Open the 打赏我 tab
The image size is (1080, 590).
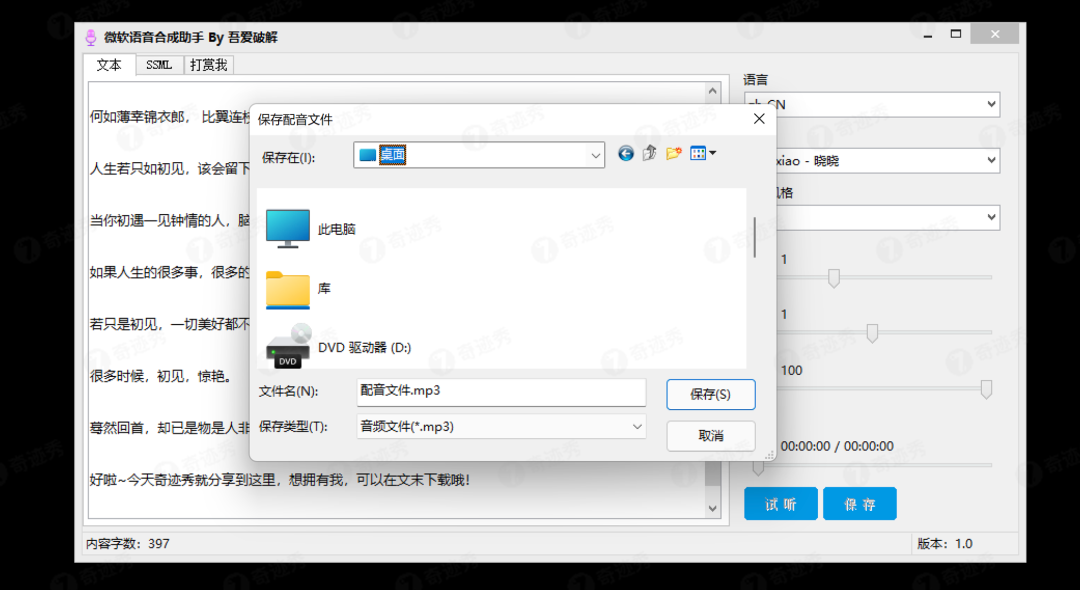209,65
